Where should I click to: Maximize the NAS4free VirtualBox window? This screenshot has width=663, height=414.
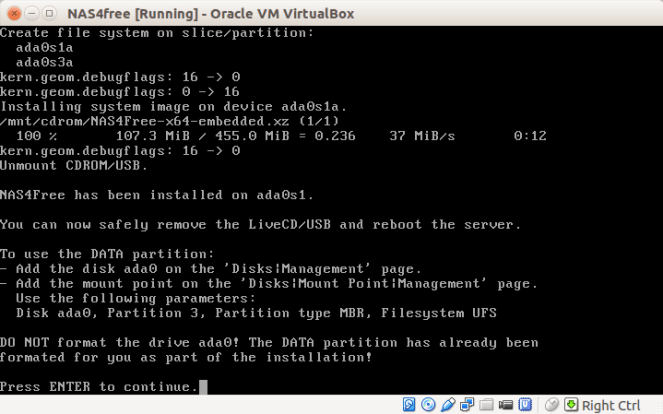[49, 14]
